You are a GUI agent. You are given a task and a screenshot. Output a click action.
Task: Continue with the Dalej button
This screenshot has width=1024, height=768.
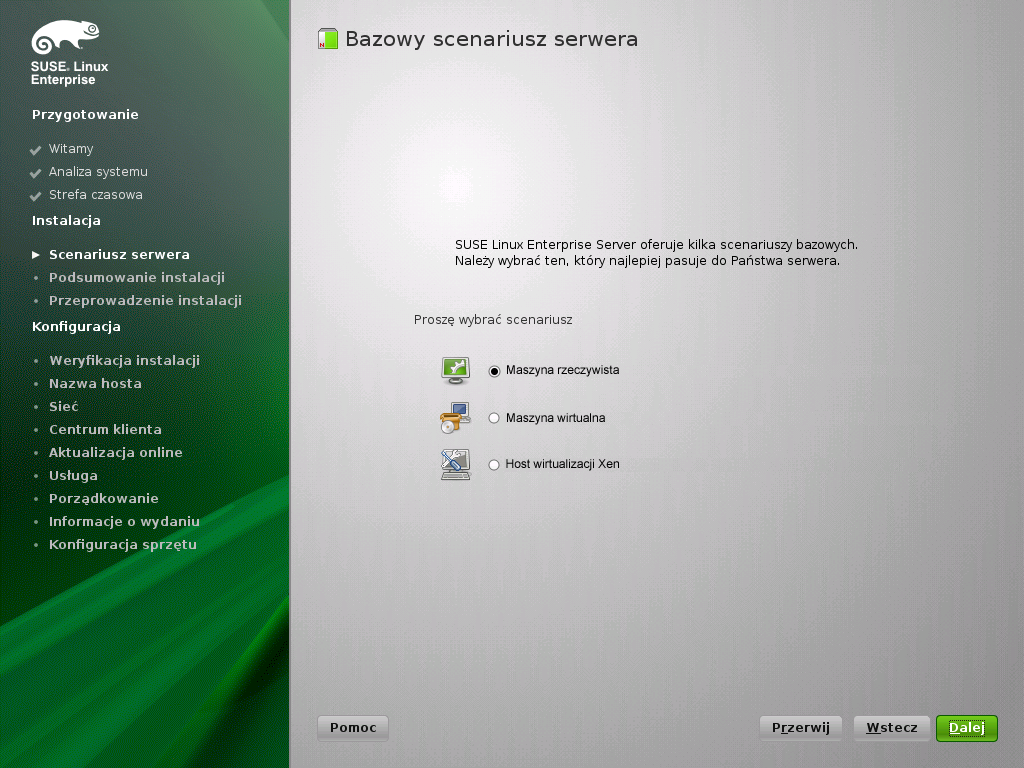[x=967, y=728]
